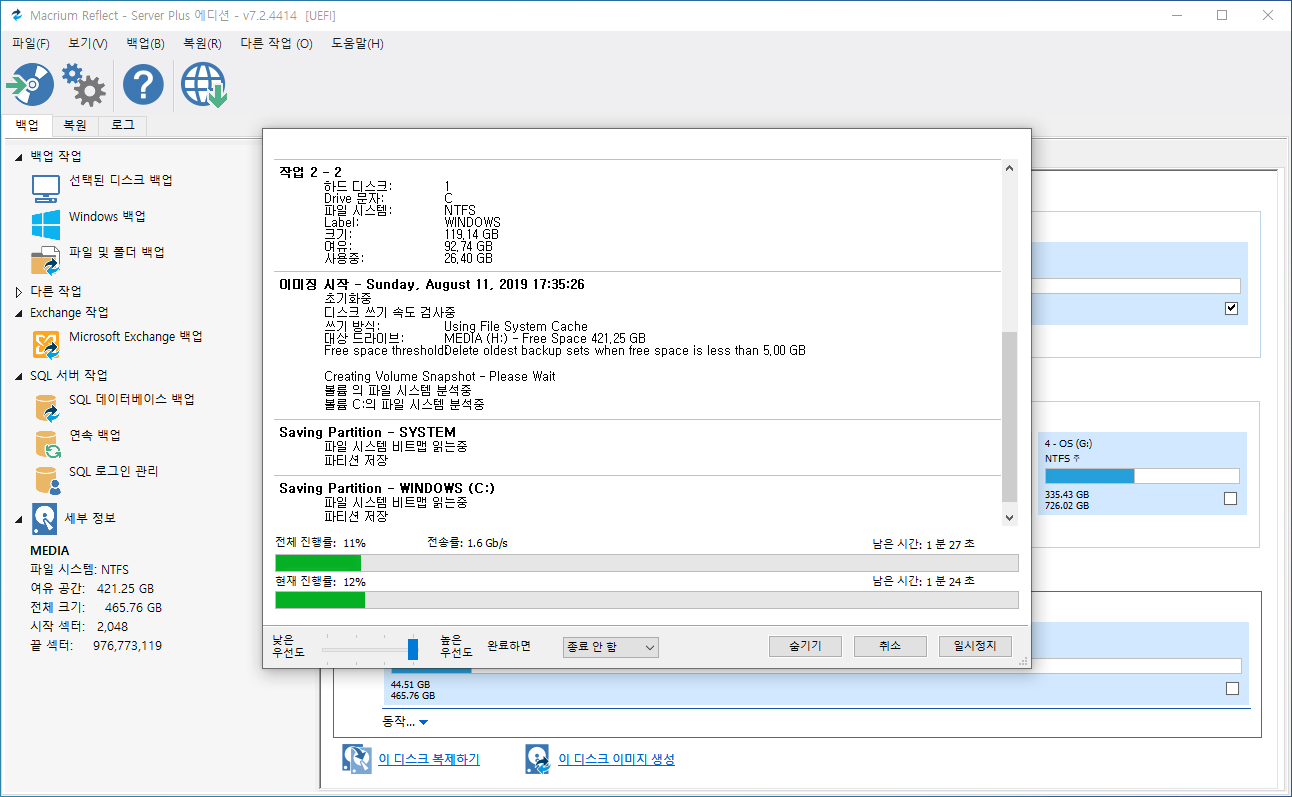Open the 보기(V) menu
This screenshot has height=797, width=1292.
pyautogui.click(x=88, y=43)
